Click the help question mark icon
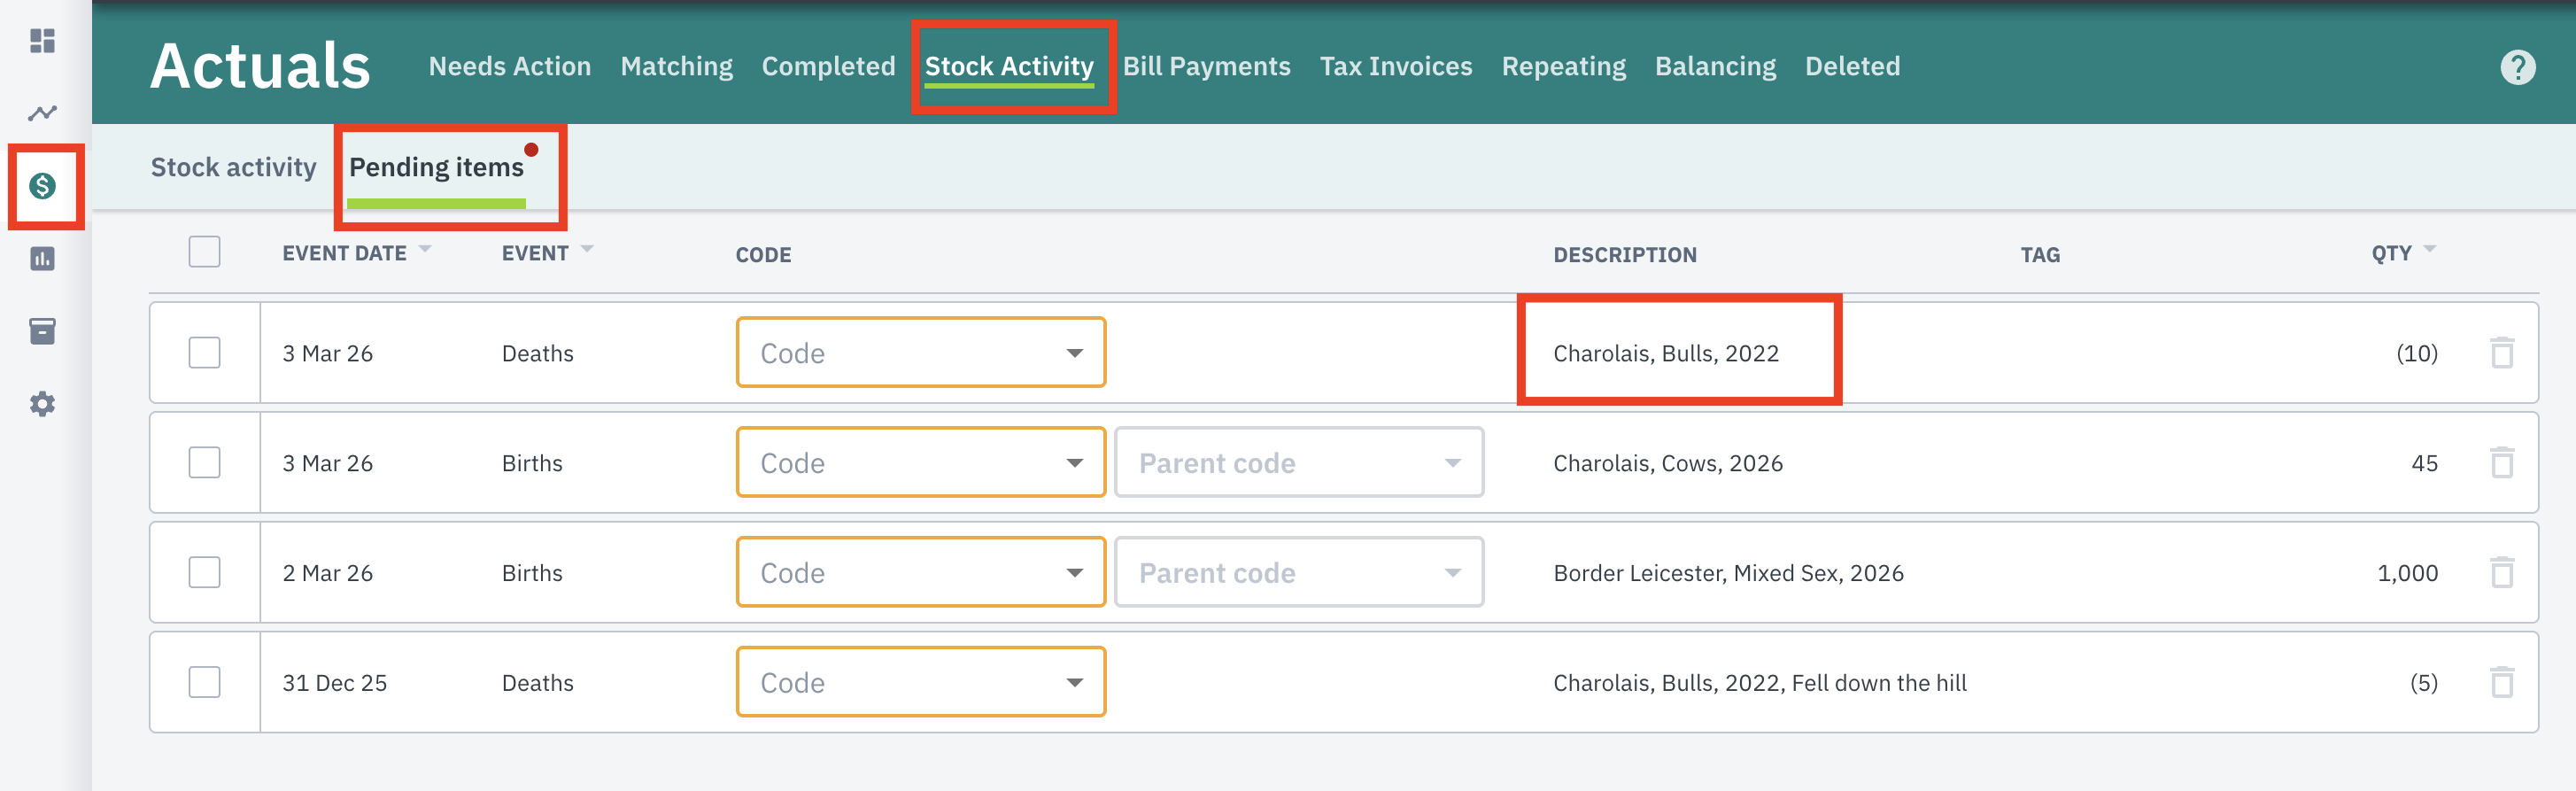Screen dimensions: 2576x791 pos(2517,67)
